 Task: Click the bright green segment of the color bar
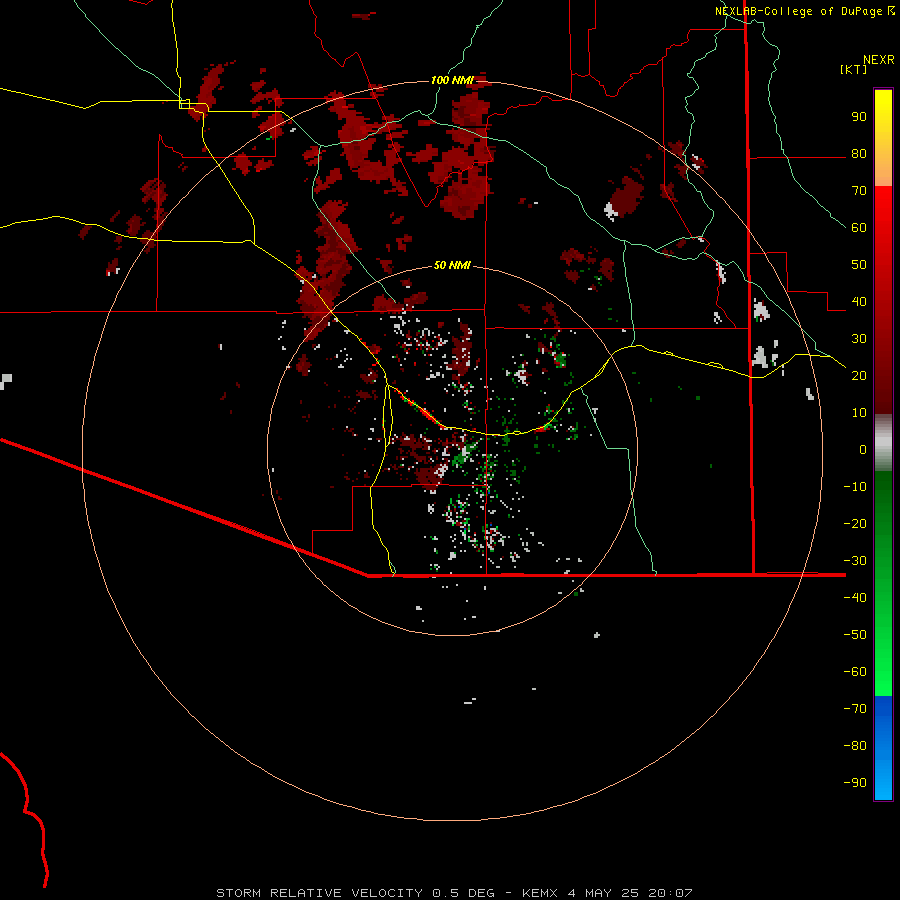883,583
